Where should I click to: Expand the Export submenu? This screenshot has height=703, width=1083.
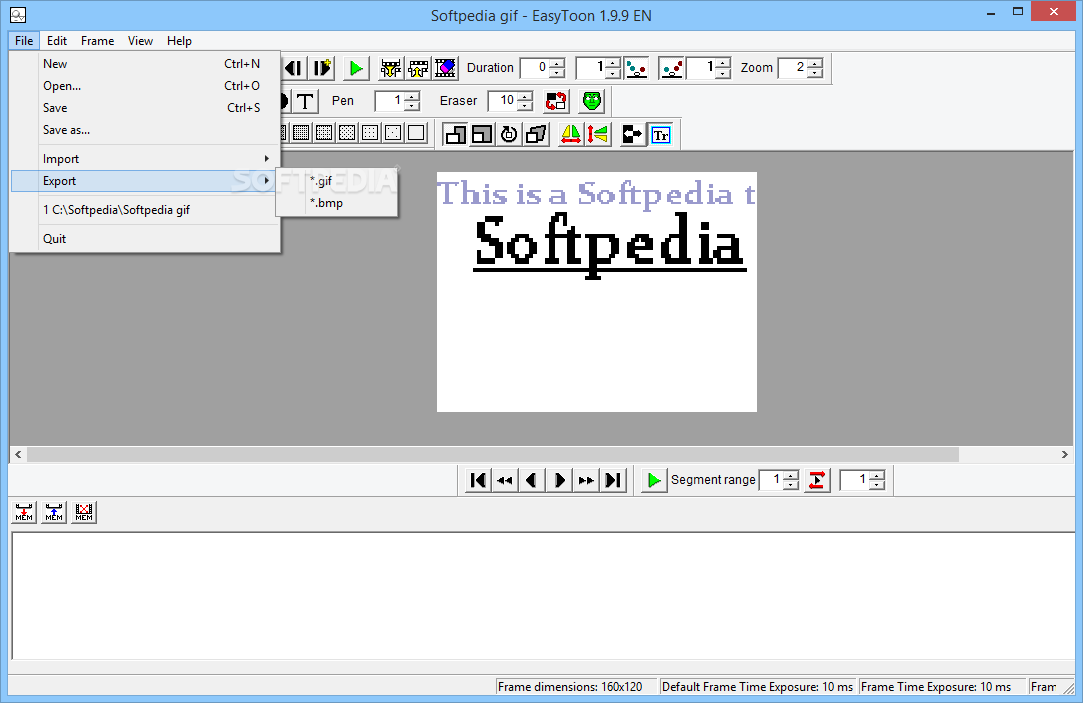(145, 181)
